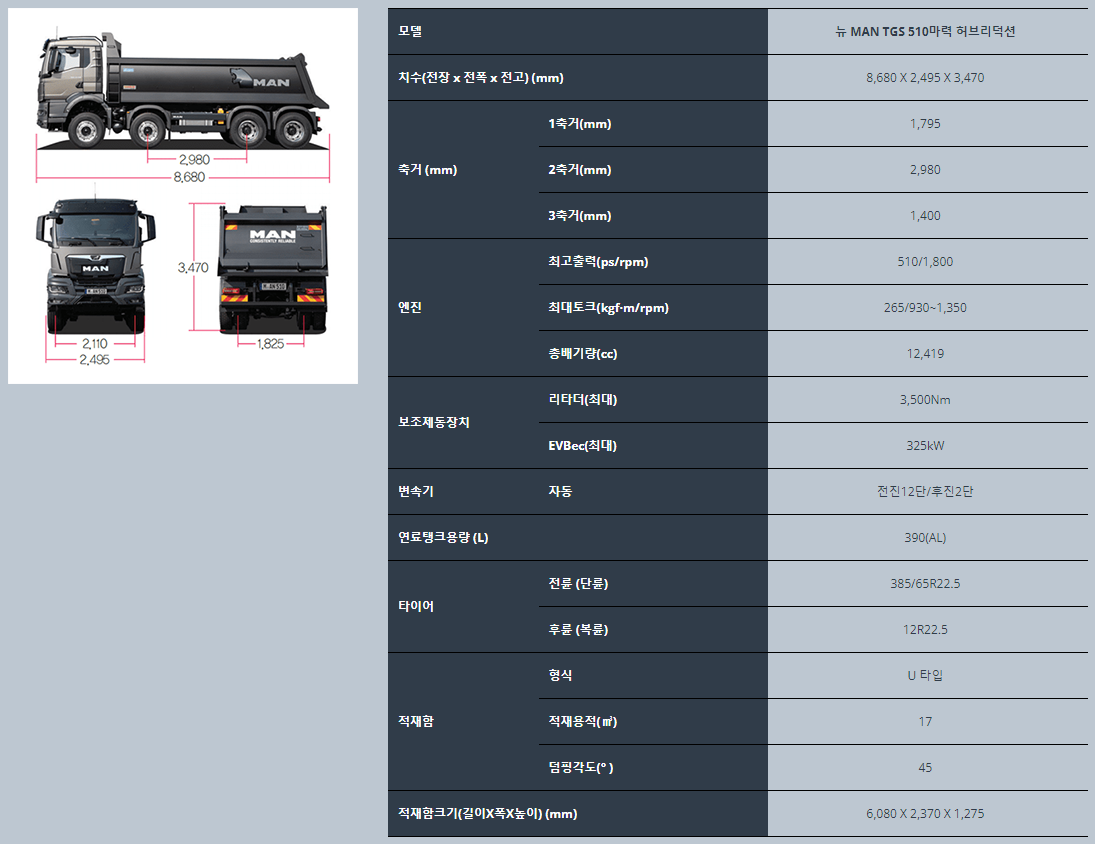Click the '1,825' rear track dimension in diagram

tap(270, 343)
